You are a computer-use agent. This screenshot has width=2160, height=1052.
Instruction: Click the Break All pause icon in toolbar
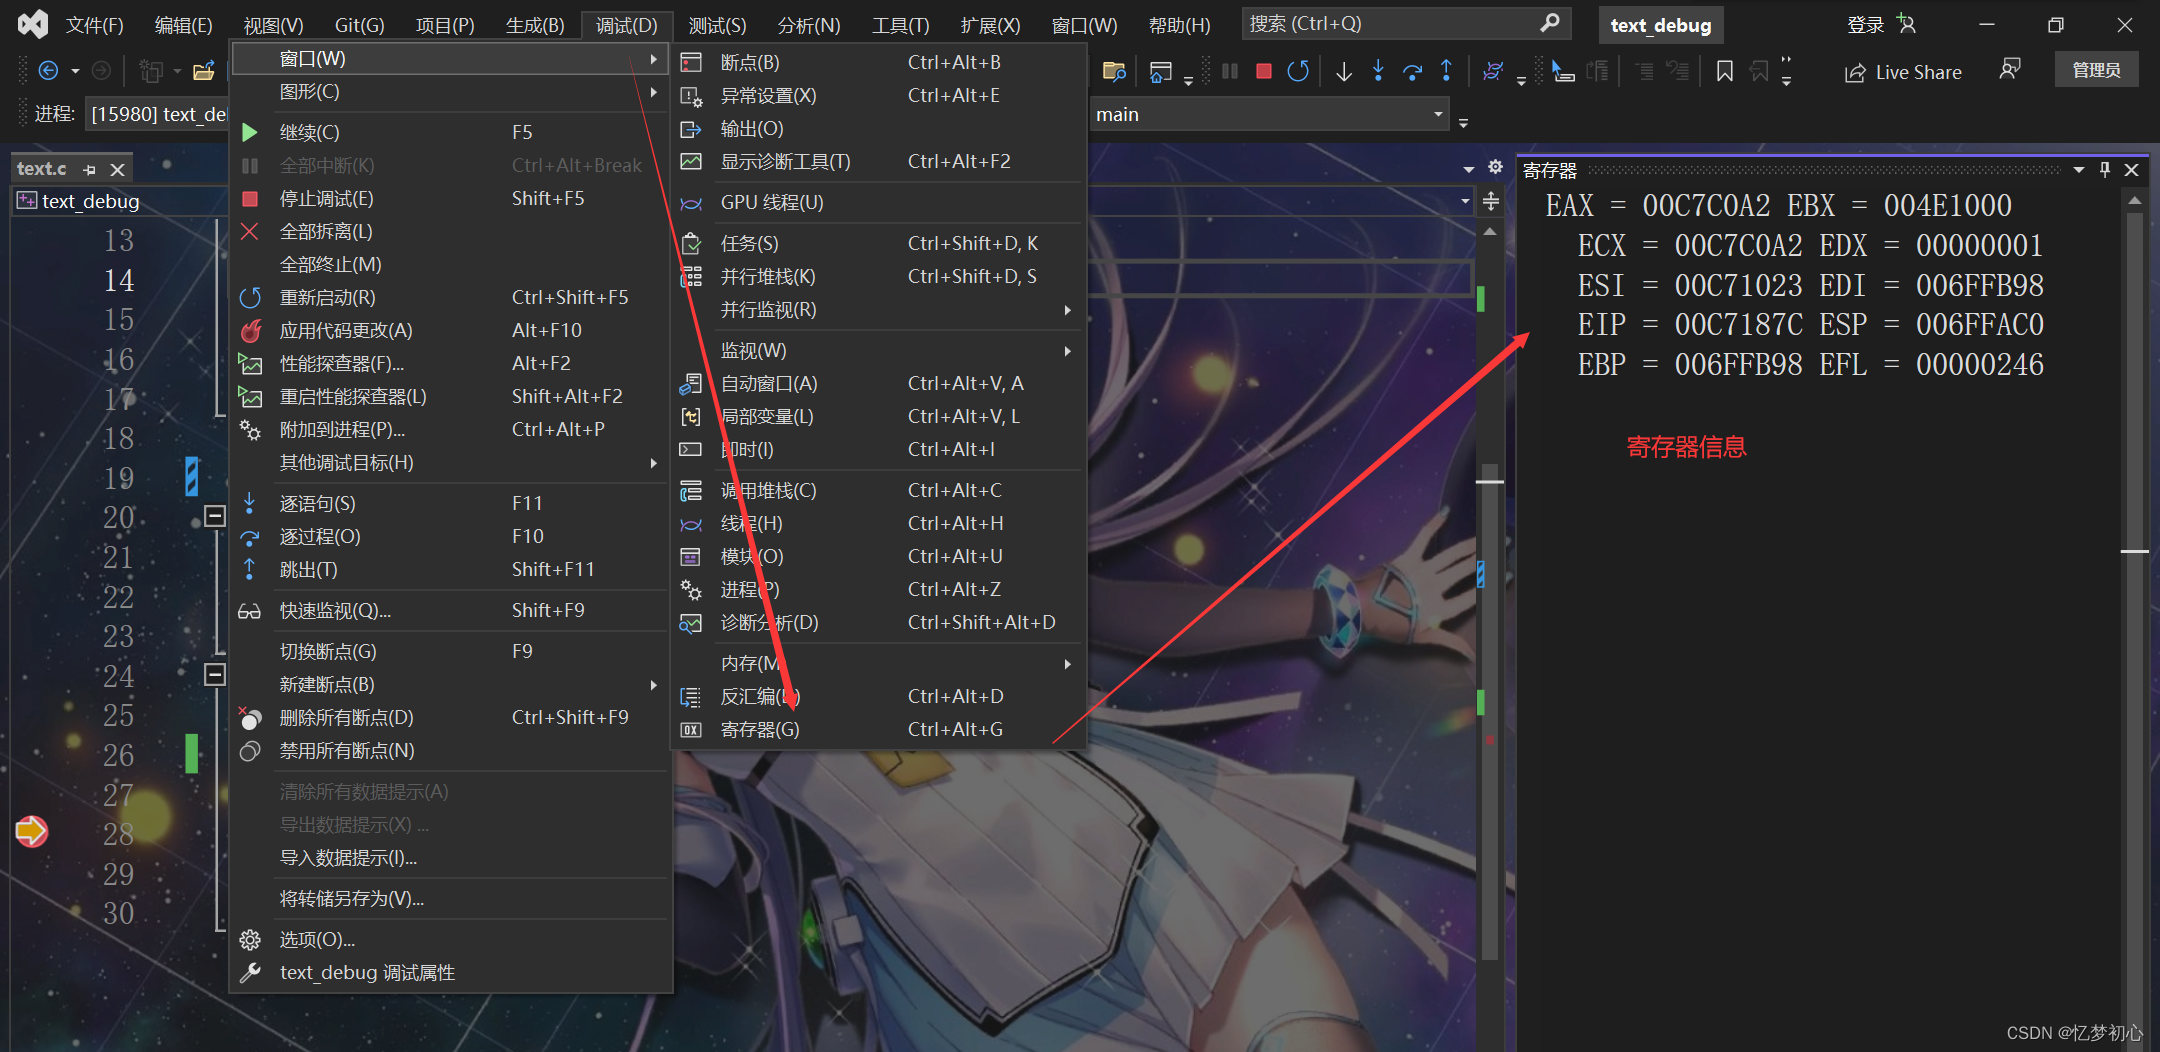click(x=1230, y=71)
